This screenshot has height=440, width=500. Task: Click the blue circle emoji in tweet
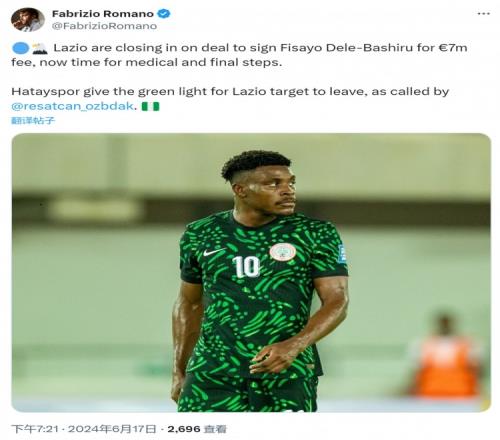click(x=21, y=48)
